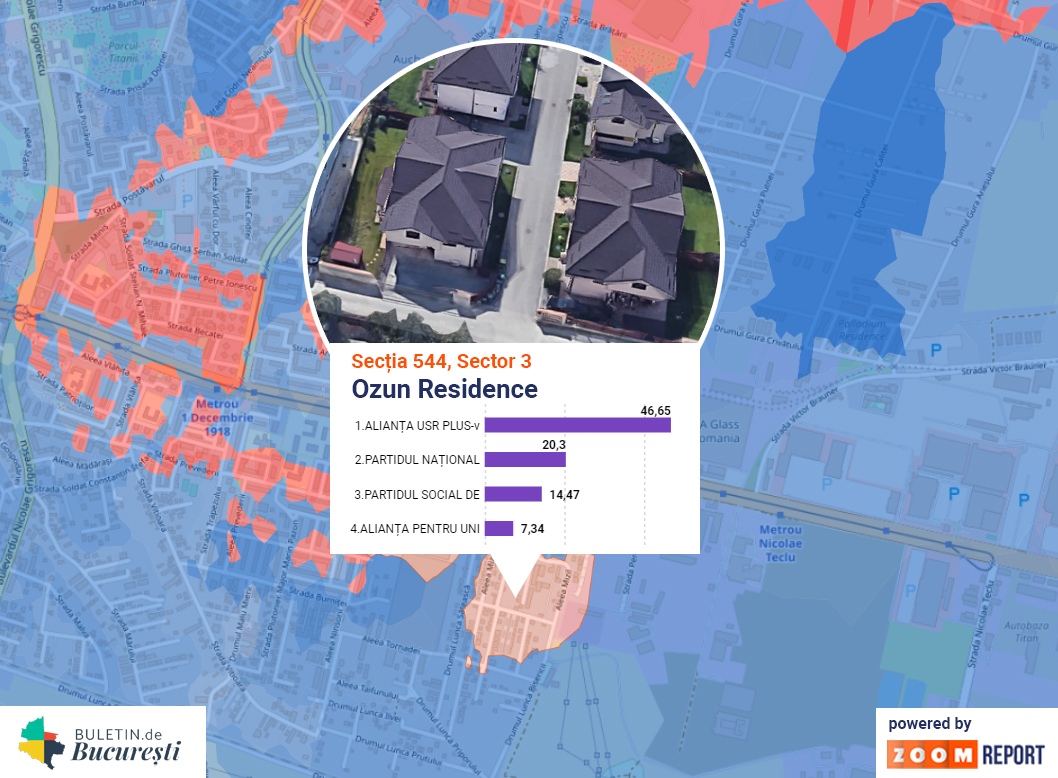1058x778 pixels.
Task: Open the circular satellite photo thumbnail
Action: click(x=512, y=190)
